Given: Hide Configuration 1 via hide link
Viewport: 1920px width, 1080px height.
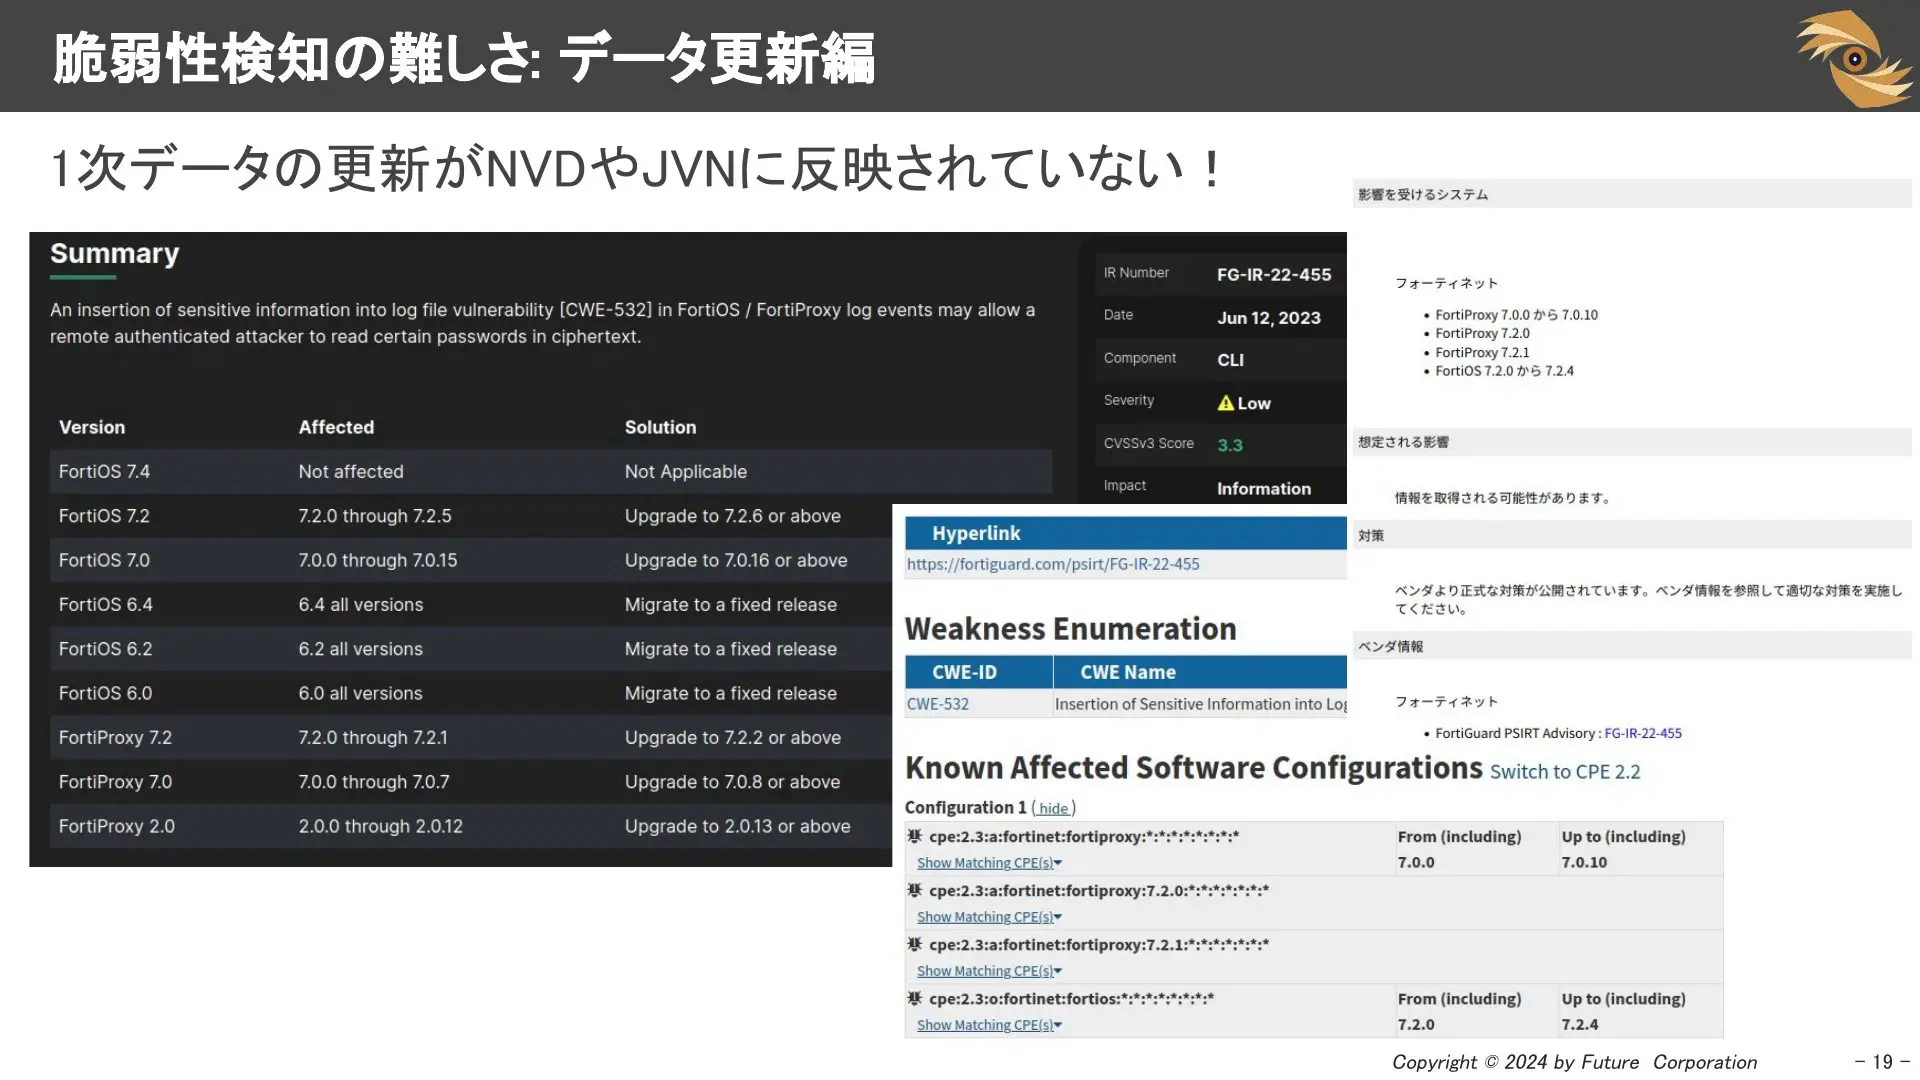Looking at the screenshot, I should coord(1053,808).
